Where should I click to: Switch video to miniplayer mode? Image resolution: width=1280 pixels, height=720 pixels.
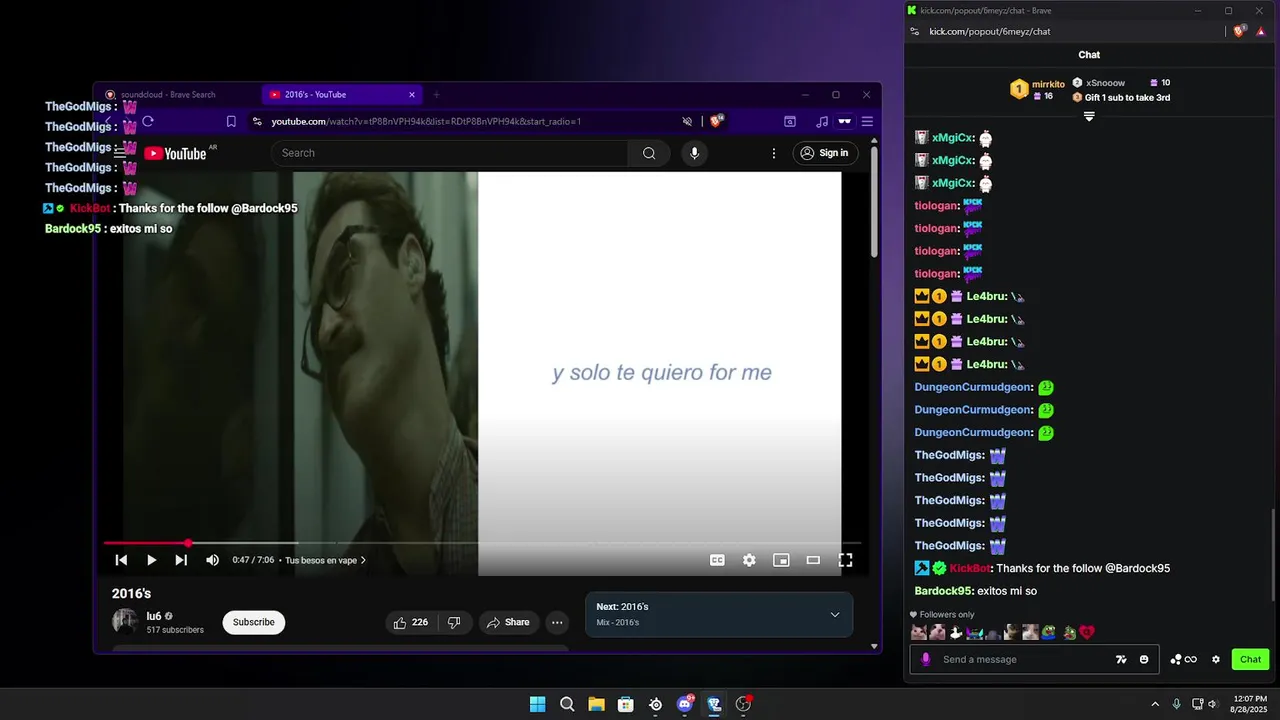pyautogui.click(x=781, y=560)
